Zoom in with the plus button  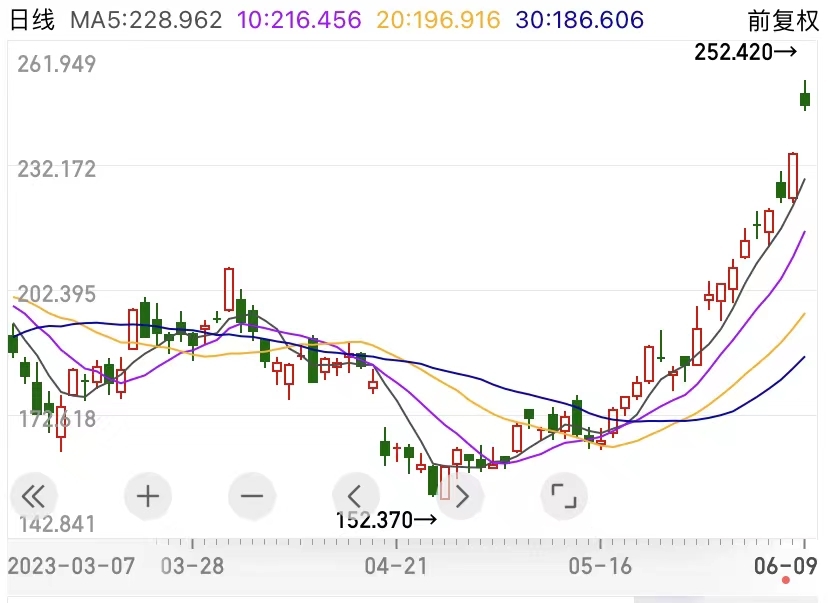pyautogui.click(x=148, y=495)
